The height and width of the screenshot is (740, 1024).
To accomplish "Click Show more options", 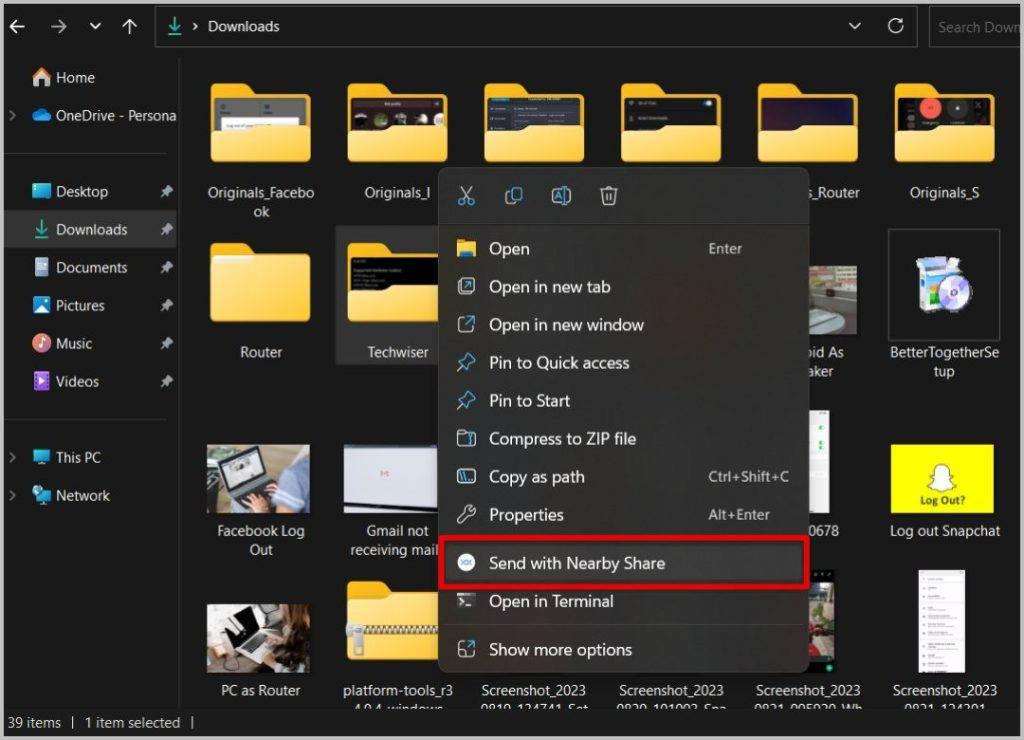I will [x=624, y=649].
